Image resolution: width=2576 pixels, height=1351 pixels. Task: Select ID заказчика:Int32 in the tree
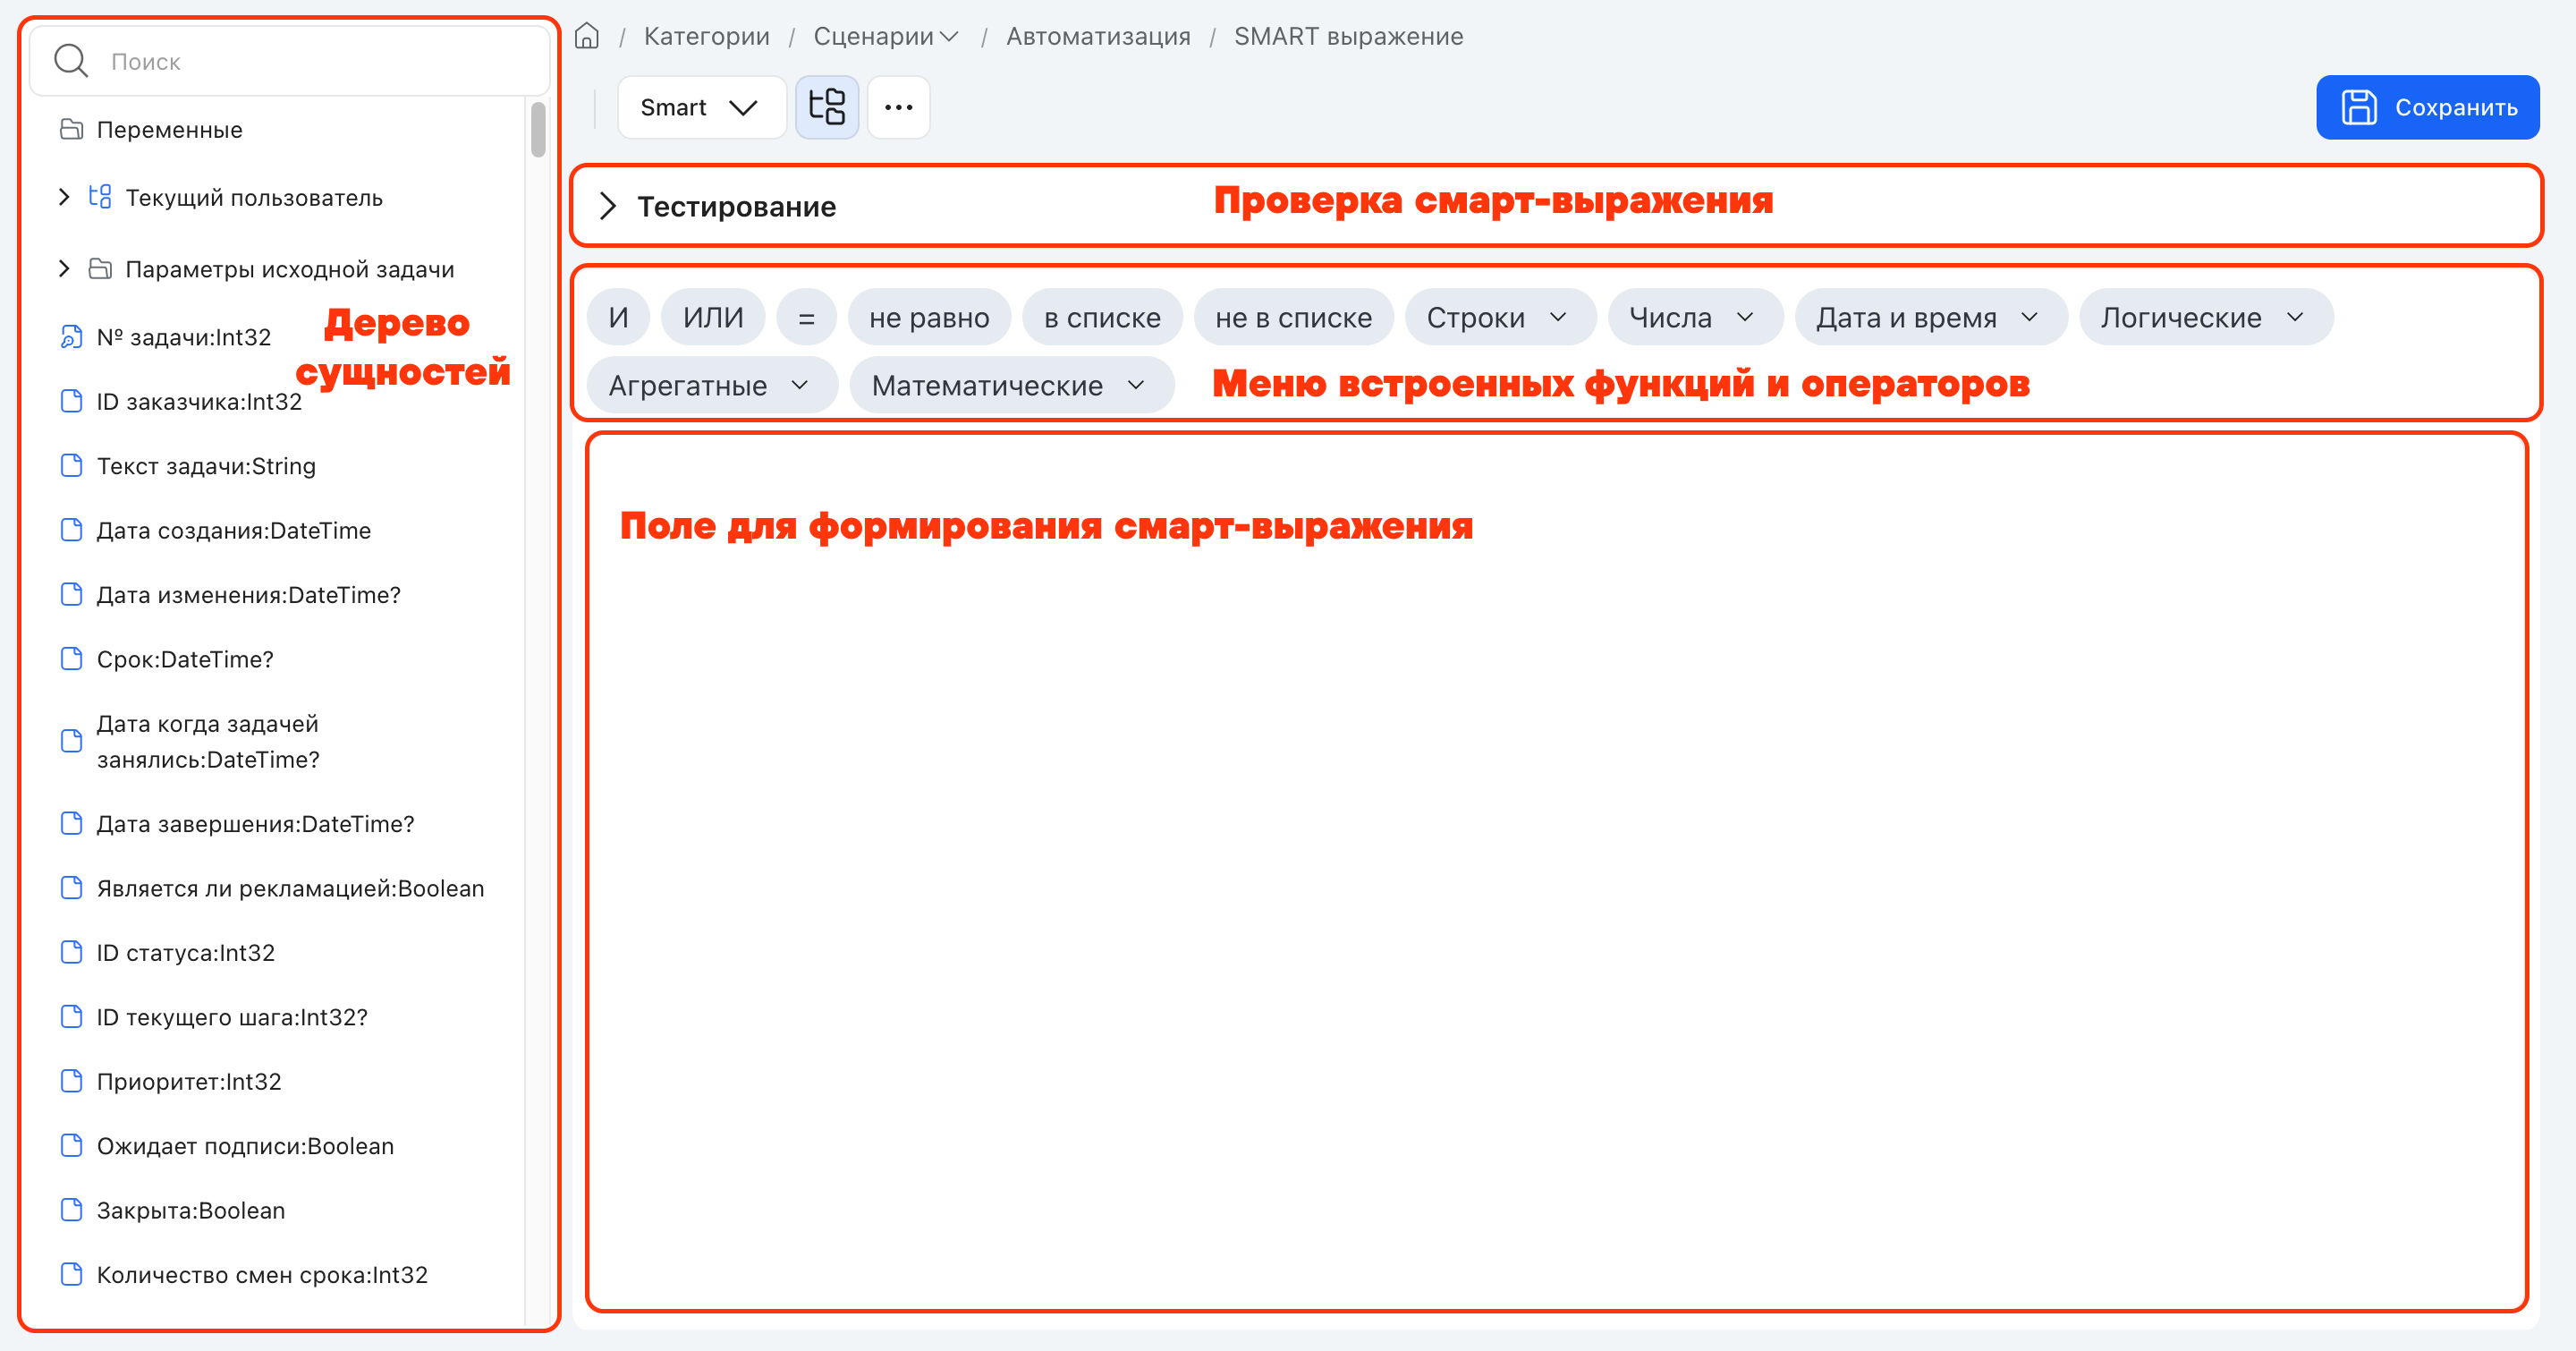tap(199, 401)
